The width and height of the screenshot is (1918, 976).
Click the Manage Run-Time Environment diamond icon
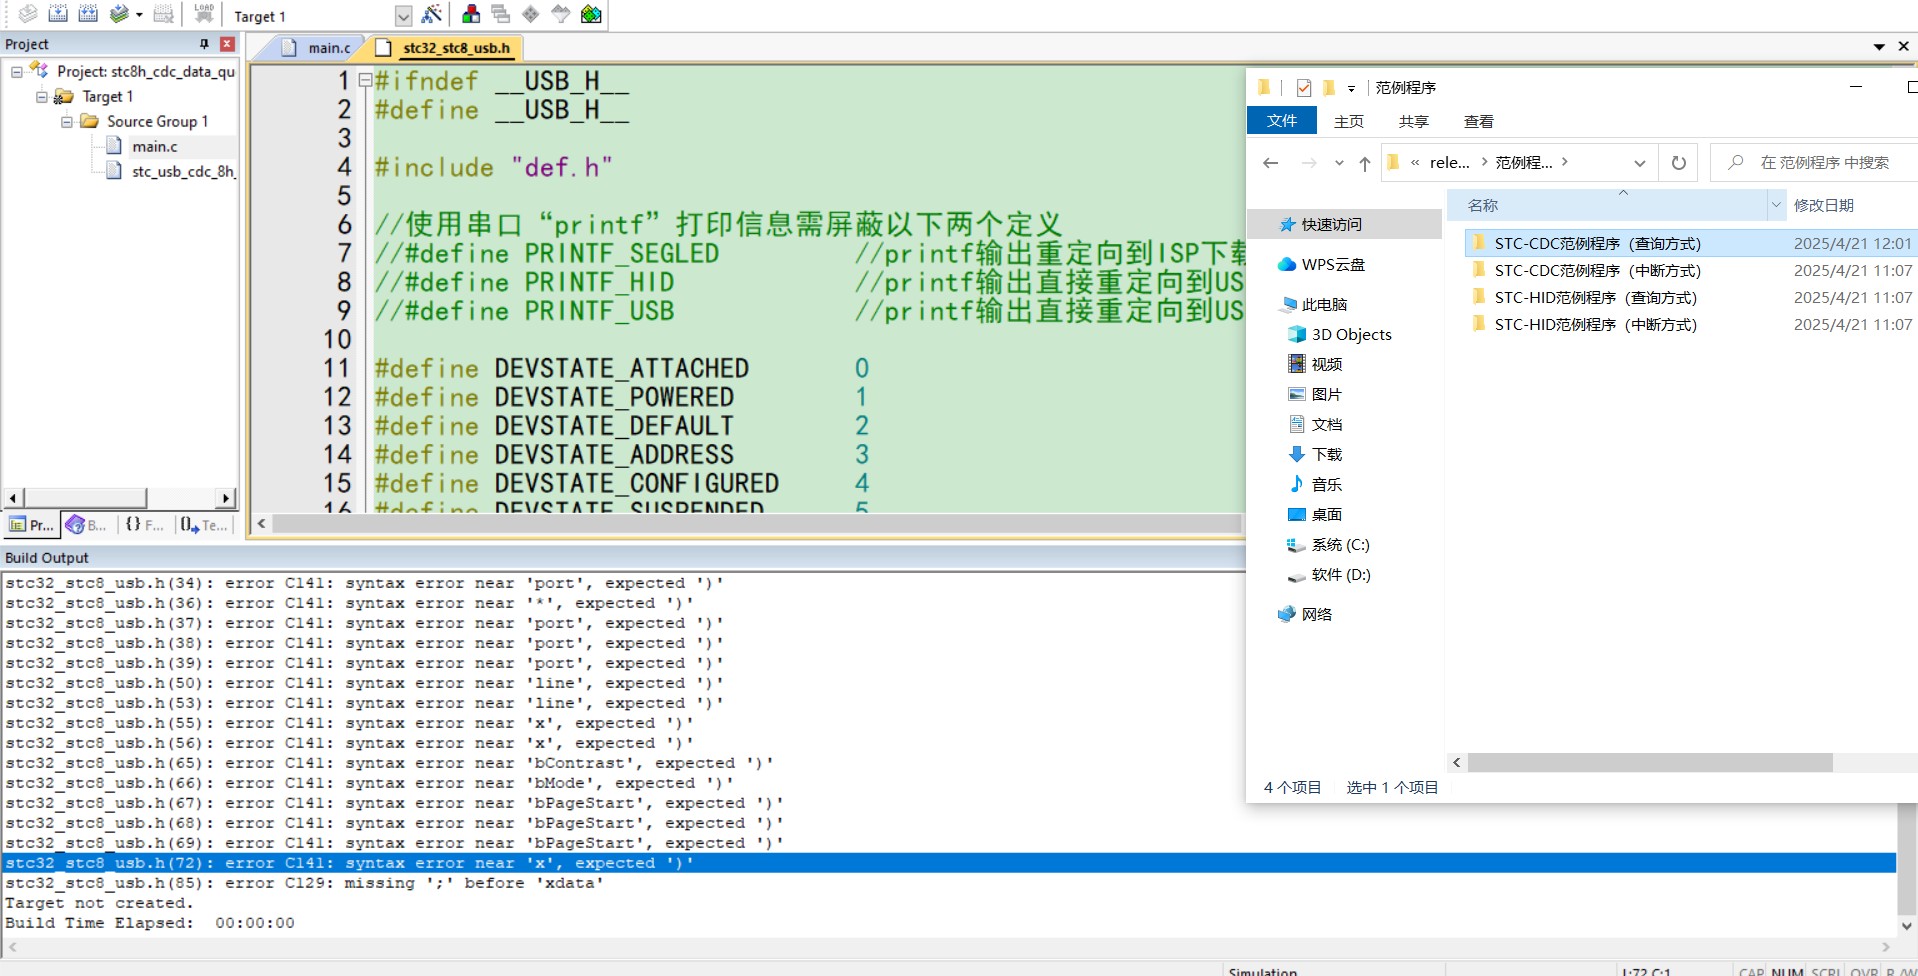coord(530,14)
